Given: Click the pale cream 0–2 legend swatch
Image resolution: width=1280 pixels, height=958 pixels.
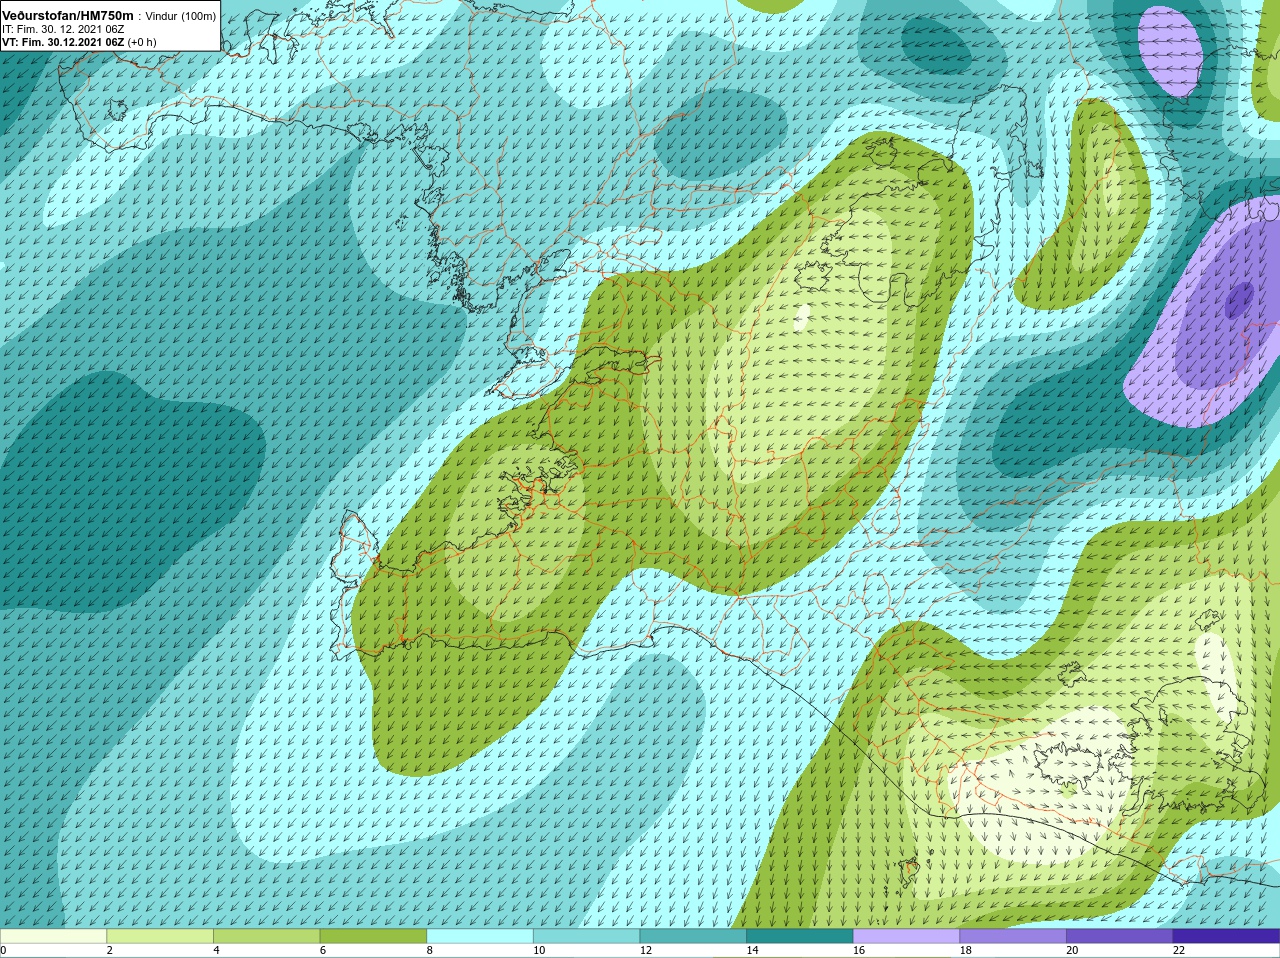Looking at the screenshot, I should [53, 936].
